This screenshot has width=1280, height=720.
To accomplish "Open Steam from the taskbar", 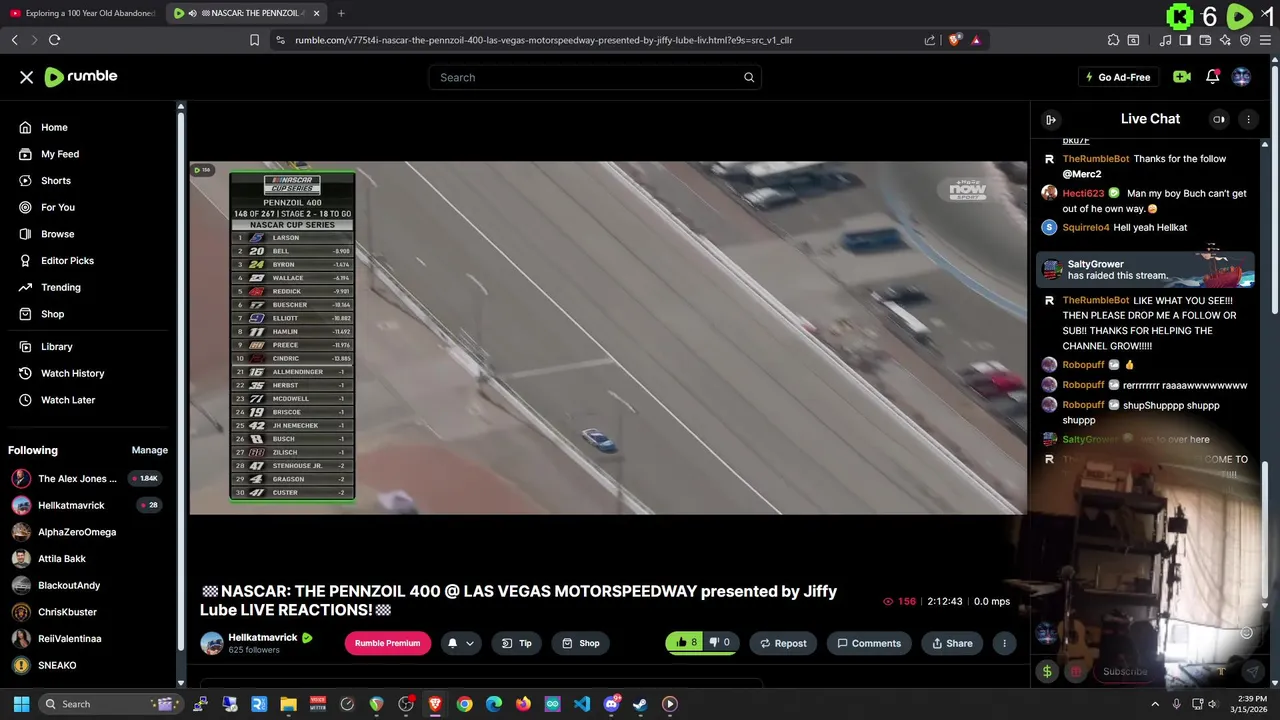I will tap(640, 704).
